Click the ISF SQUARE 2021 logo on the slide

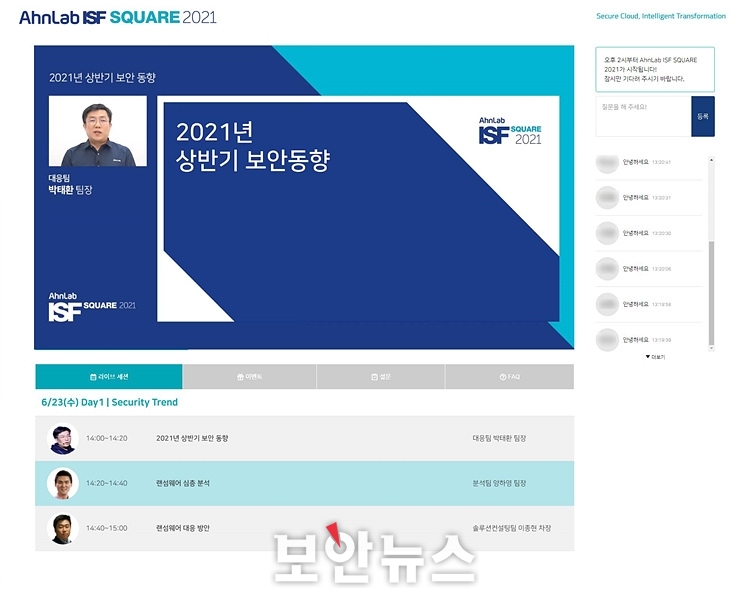point(510,131)
